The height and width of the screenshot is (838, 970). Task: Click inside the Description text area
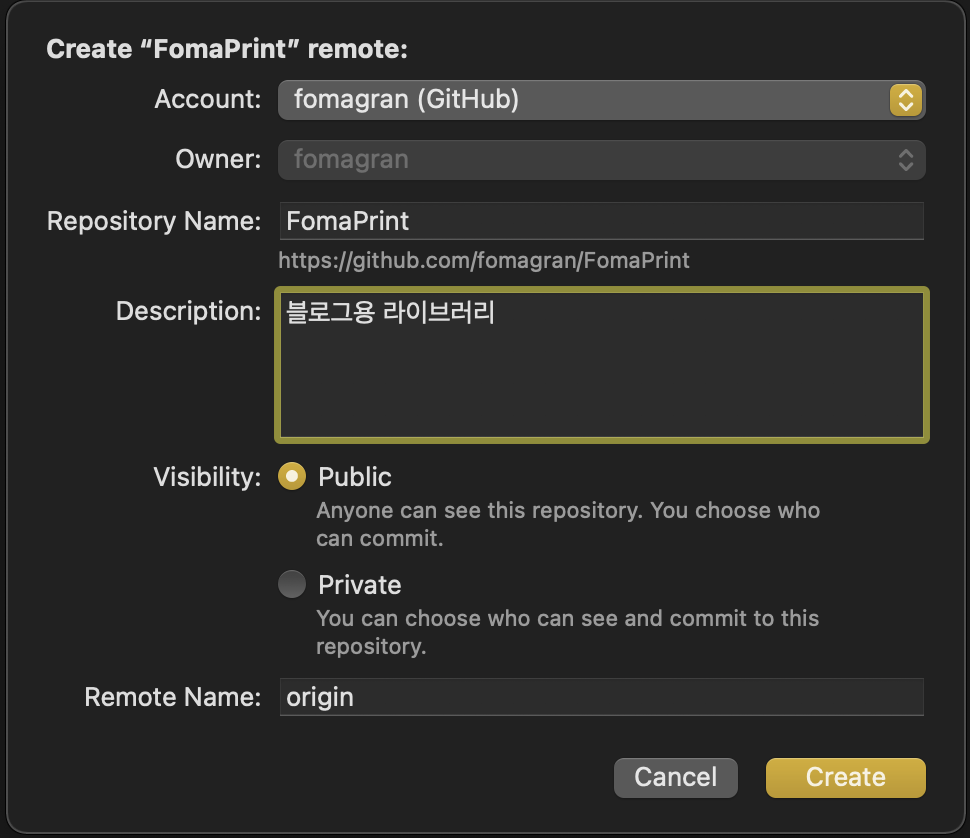coord(601,365)
